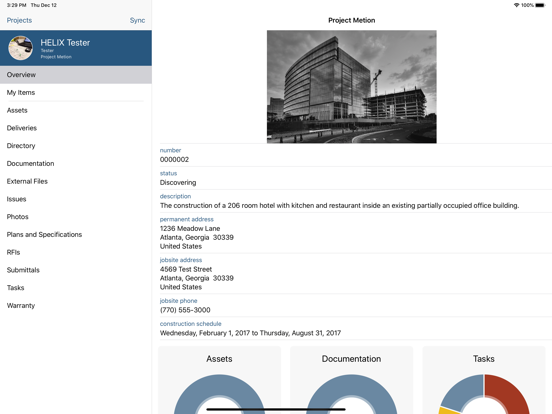
Task: Tap the status value Discovering
Action: click(178, 182)
